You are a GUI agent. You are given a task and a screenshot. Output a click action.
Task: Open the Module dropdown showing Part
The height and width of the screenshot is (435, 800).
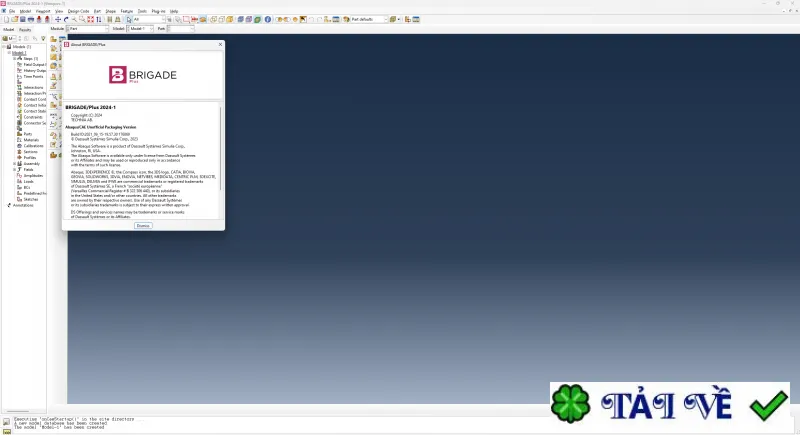(87, 29)
